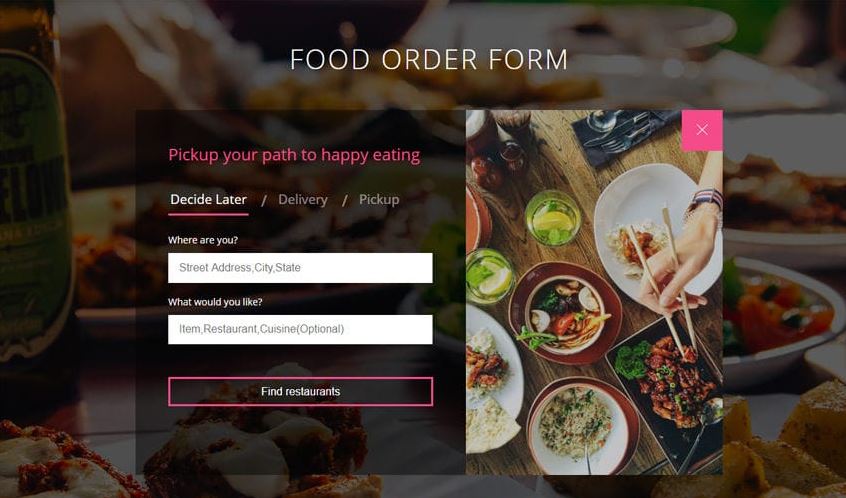Open the Pickup tab

pyautogui.click(x=379, y=200)
